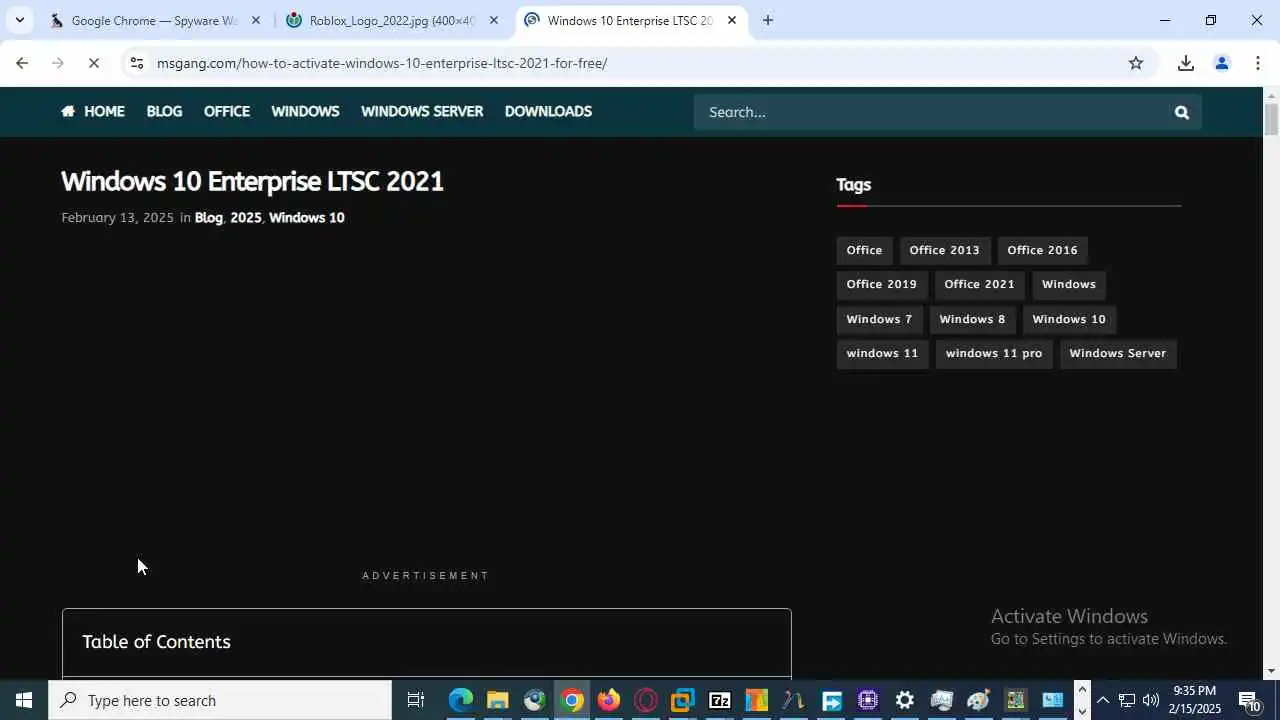1280x720 pixels.
Task: Open the BLOG menu item
Action: [x=164, y=111]
